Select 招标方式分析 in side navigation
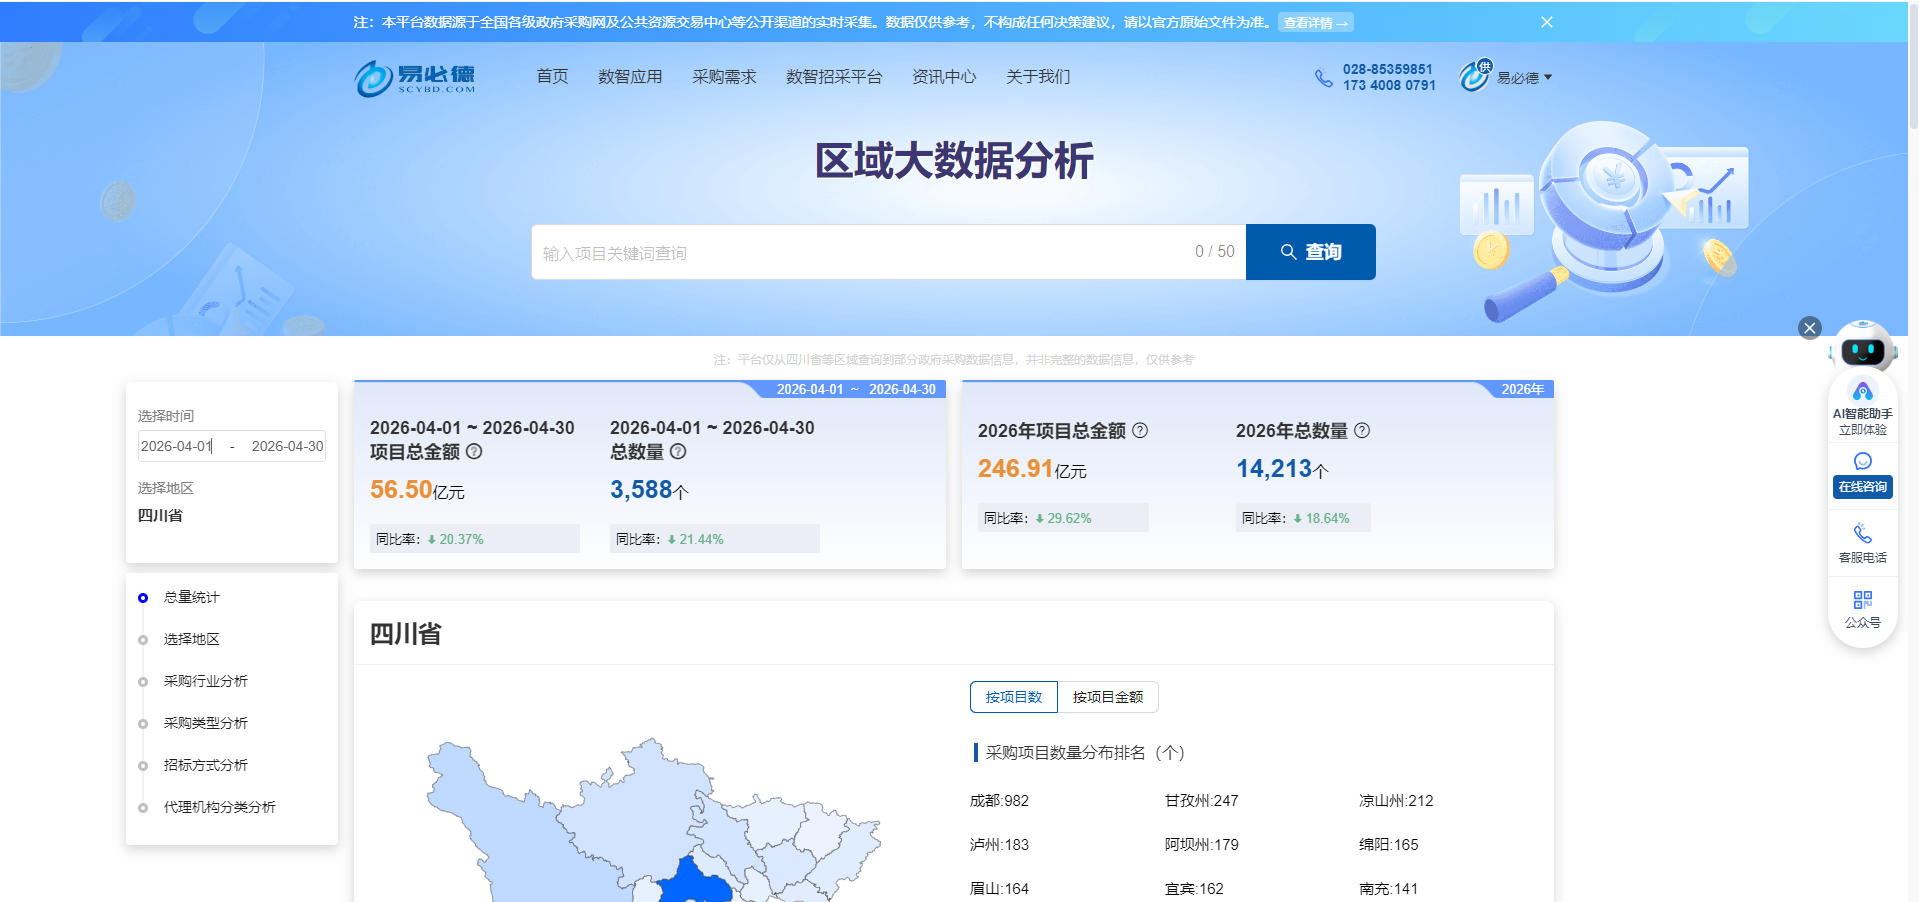 (x=205, y=765)
